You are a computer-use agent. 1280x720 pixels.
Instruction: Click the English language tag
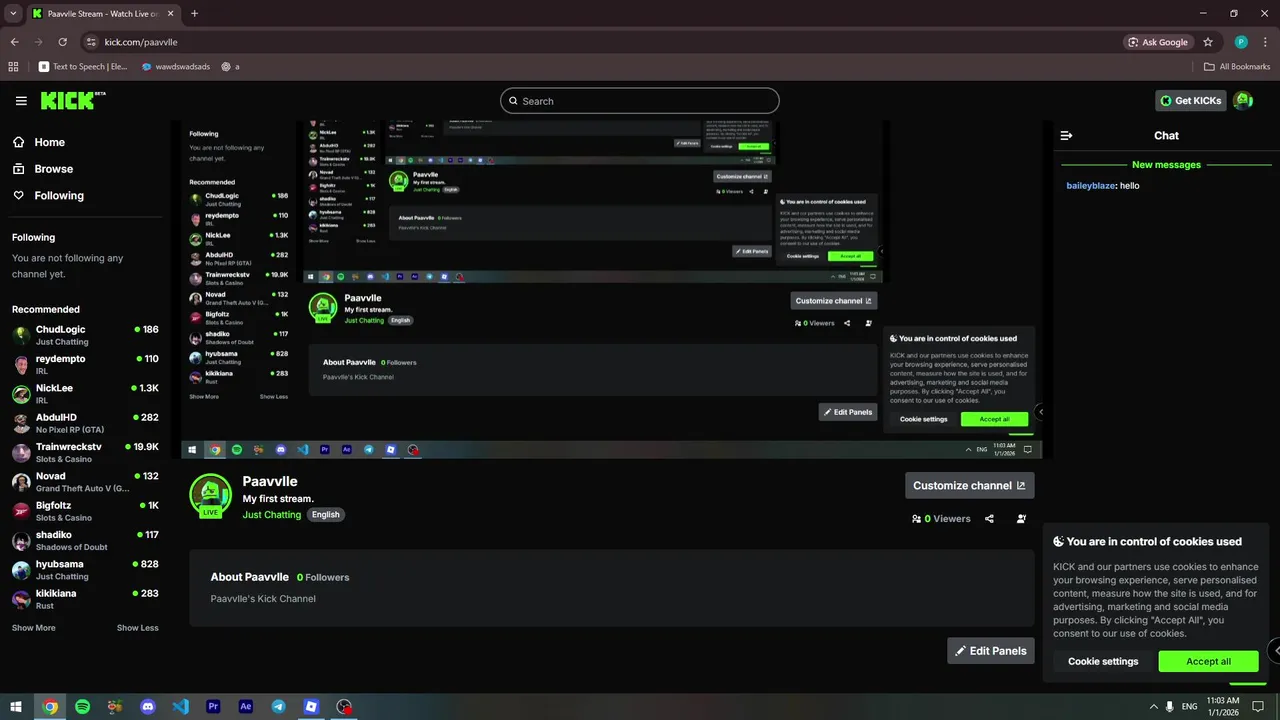(326, 515)
